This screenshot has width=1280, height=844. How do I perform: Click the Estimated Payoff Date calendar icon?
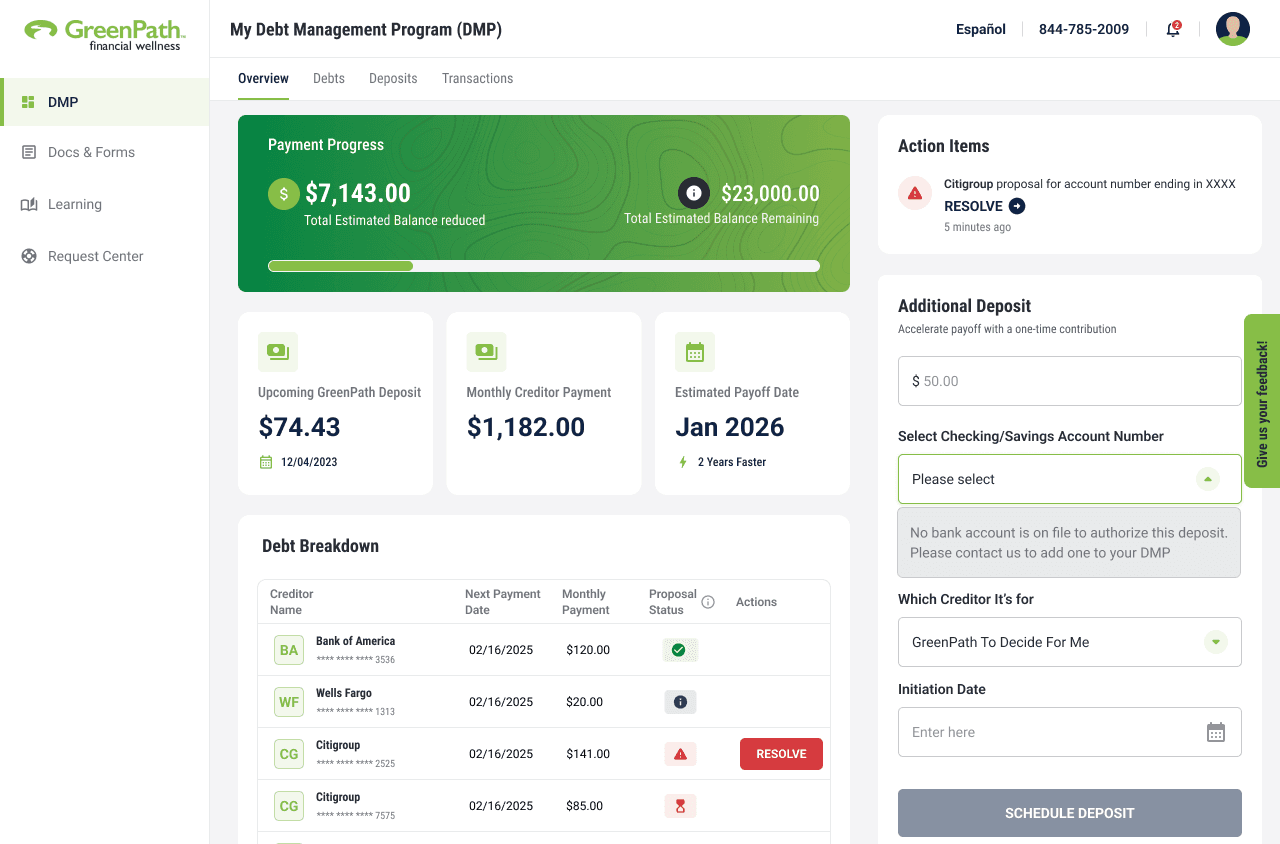(695, 352)
